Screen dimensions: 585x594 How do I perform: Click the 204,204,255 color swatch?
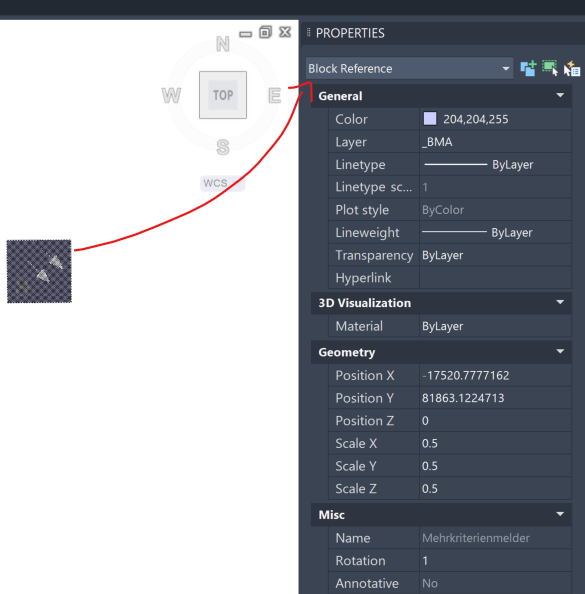click(430, 119)
